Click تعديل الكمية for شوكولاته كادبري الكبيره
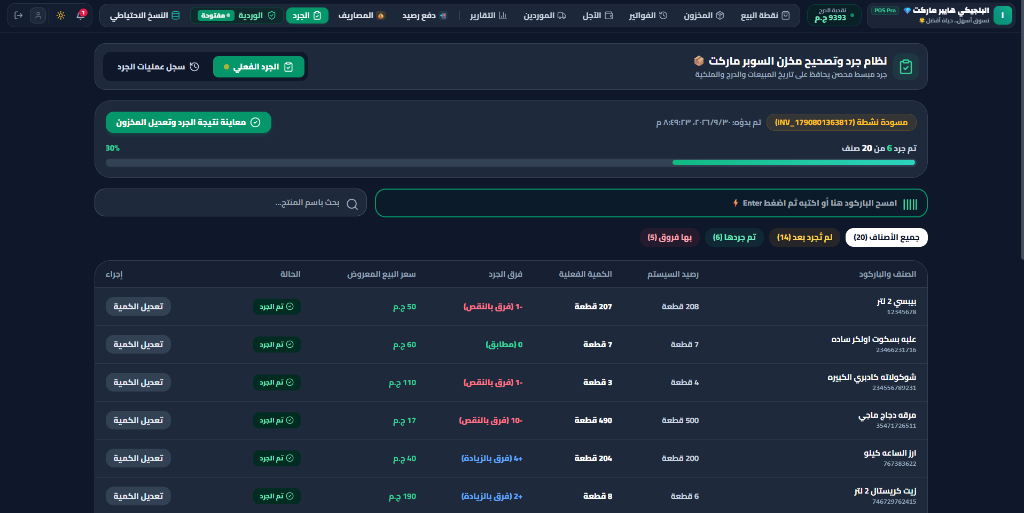Screen dimensions: 1024x513 tap(138, 382)
